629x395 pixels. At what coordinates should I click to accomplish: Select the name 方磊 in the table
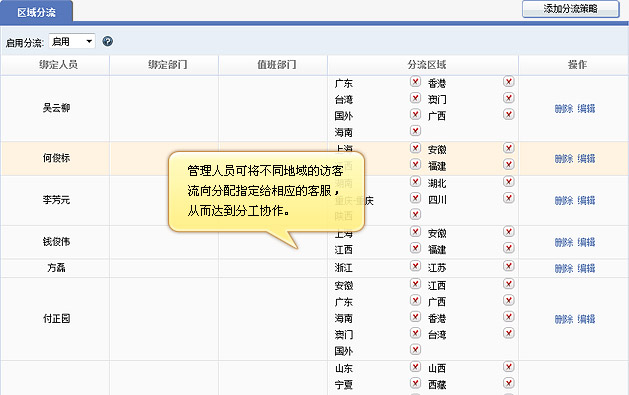point(57,267)
